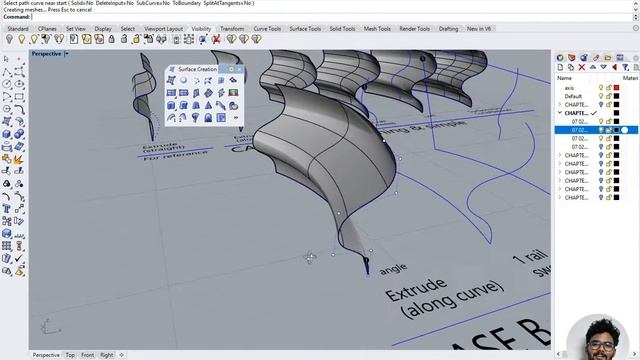Open the layer filter funnel icon
This screenshot has height=360, width=640.
[x=625, y=67]
